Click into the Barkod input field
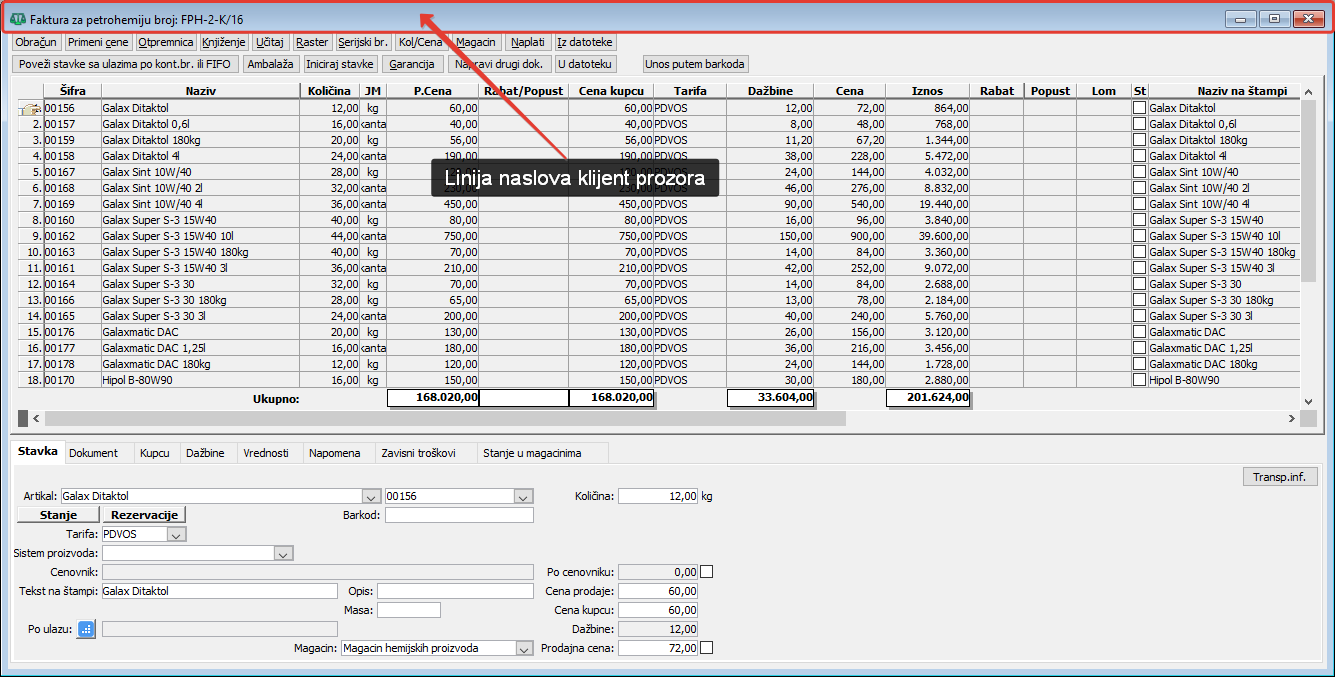The width and height of the screenshot is (1335, 677). click(459, 516)
